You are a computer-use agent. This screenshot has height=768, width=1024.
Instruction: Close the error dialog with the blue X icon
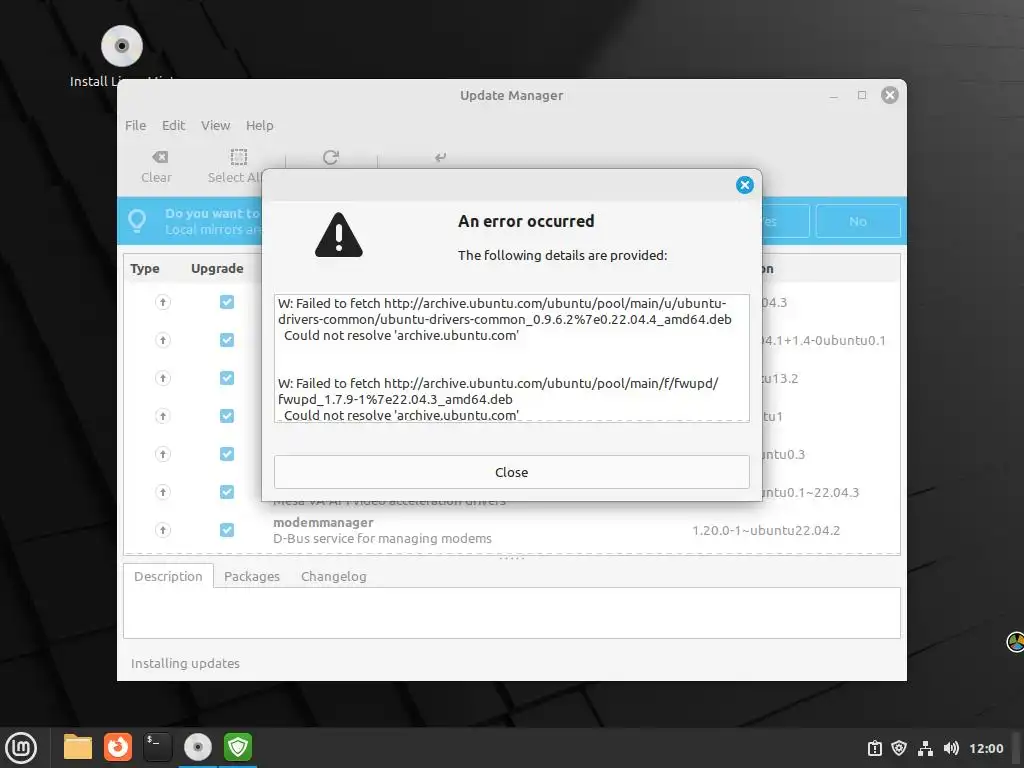click(x=744, y=185)
